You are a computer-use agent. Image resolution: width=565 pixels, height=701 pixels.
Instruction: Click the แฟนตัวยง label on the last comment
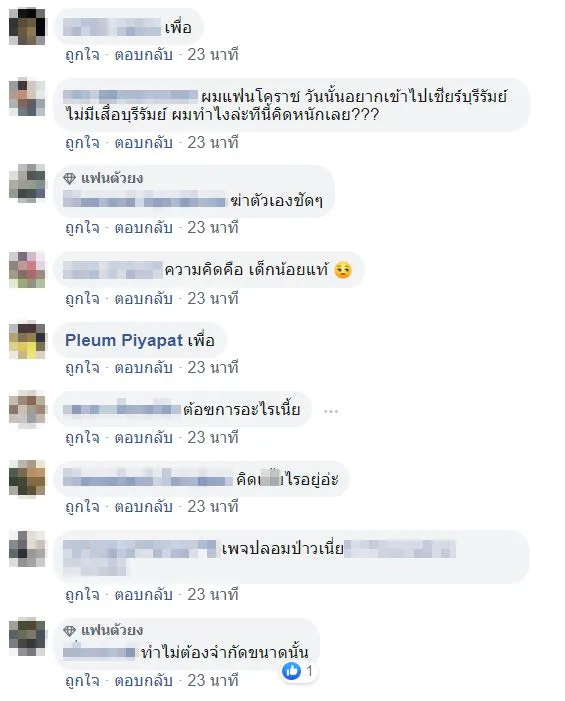(112, 631)
